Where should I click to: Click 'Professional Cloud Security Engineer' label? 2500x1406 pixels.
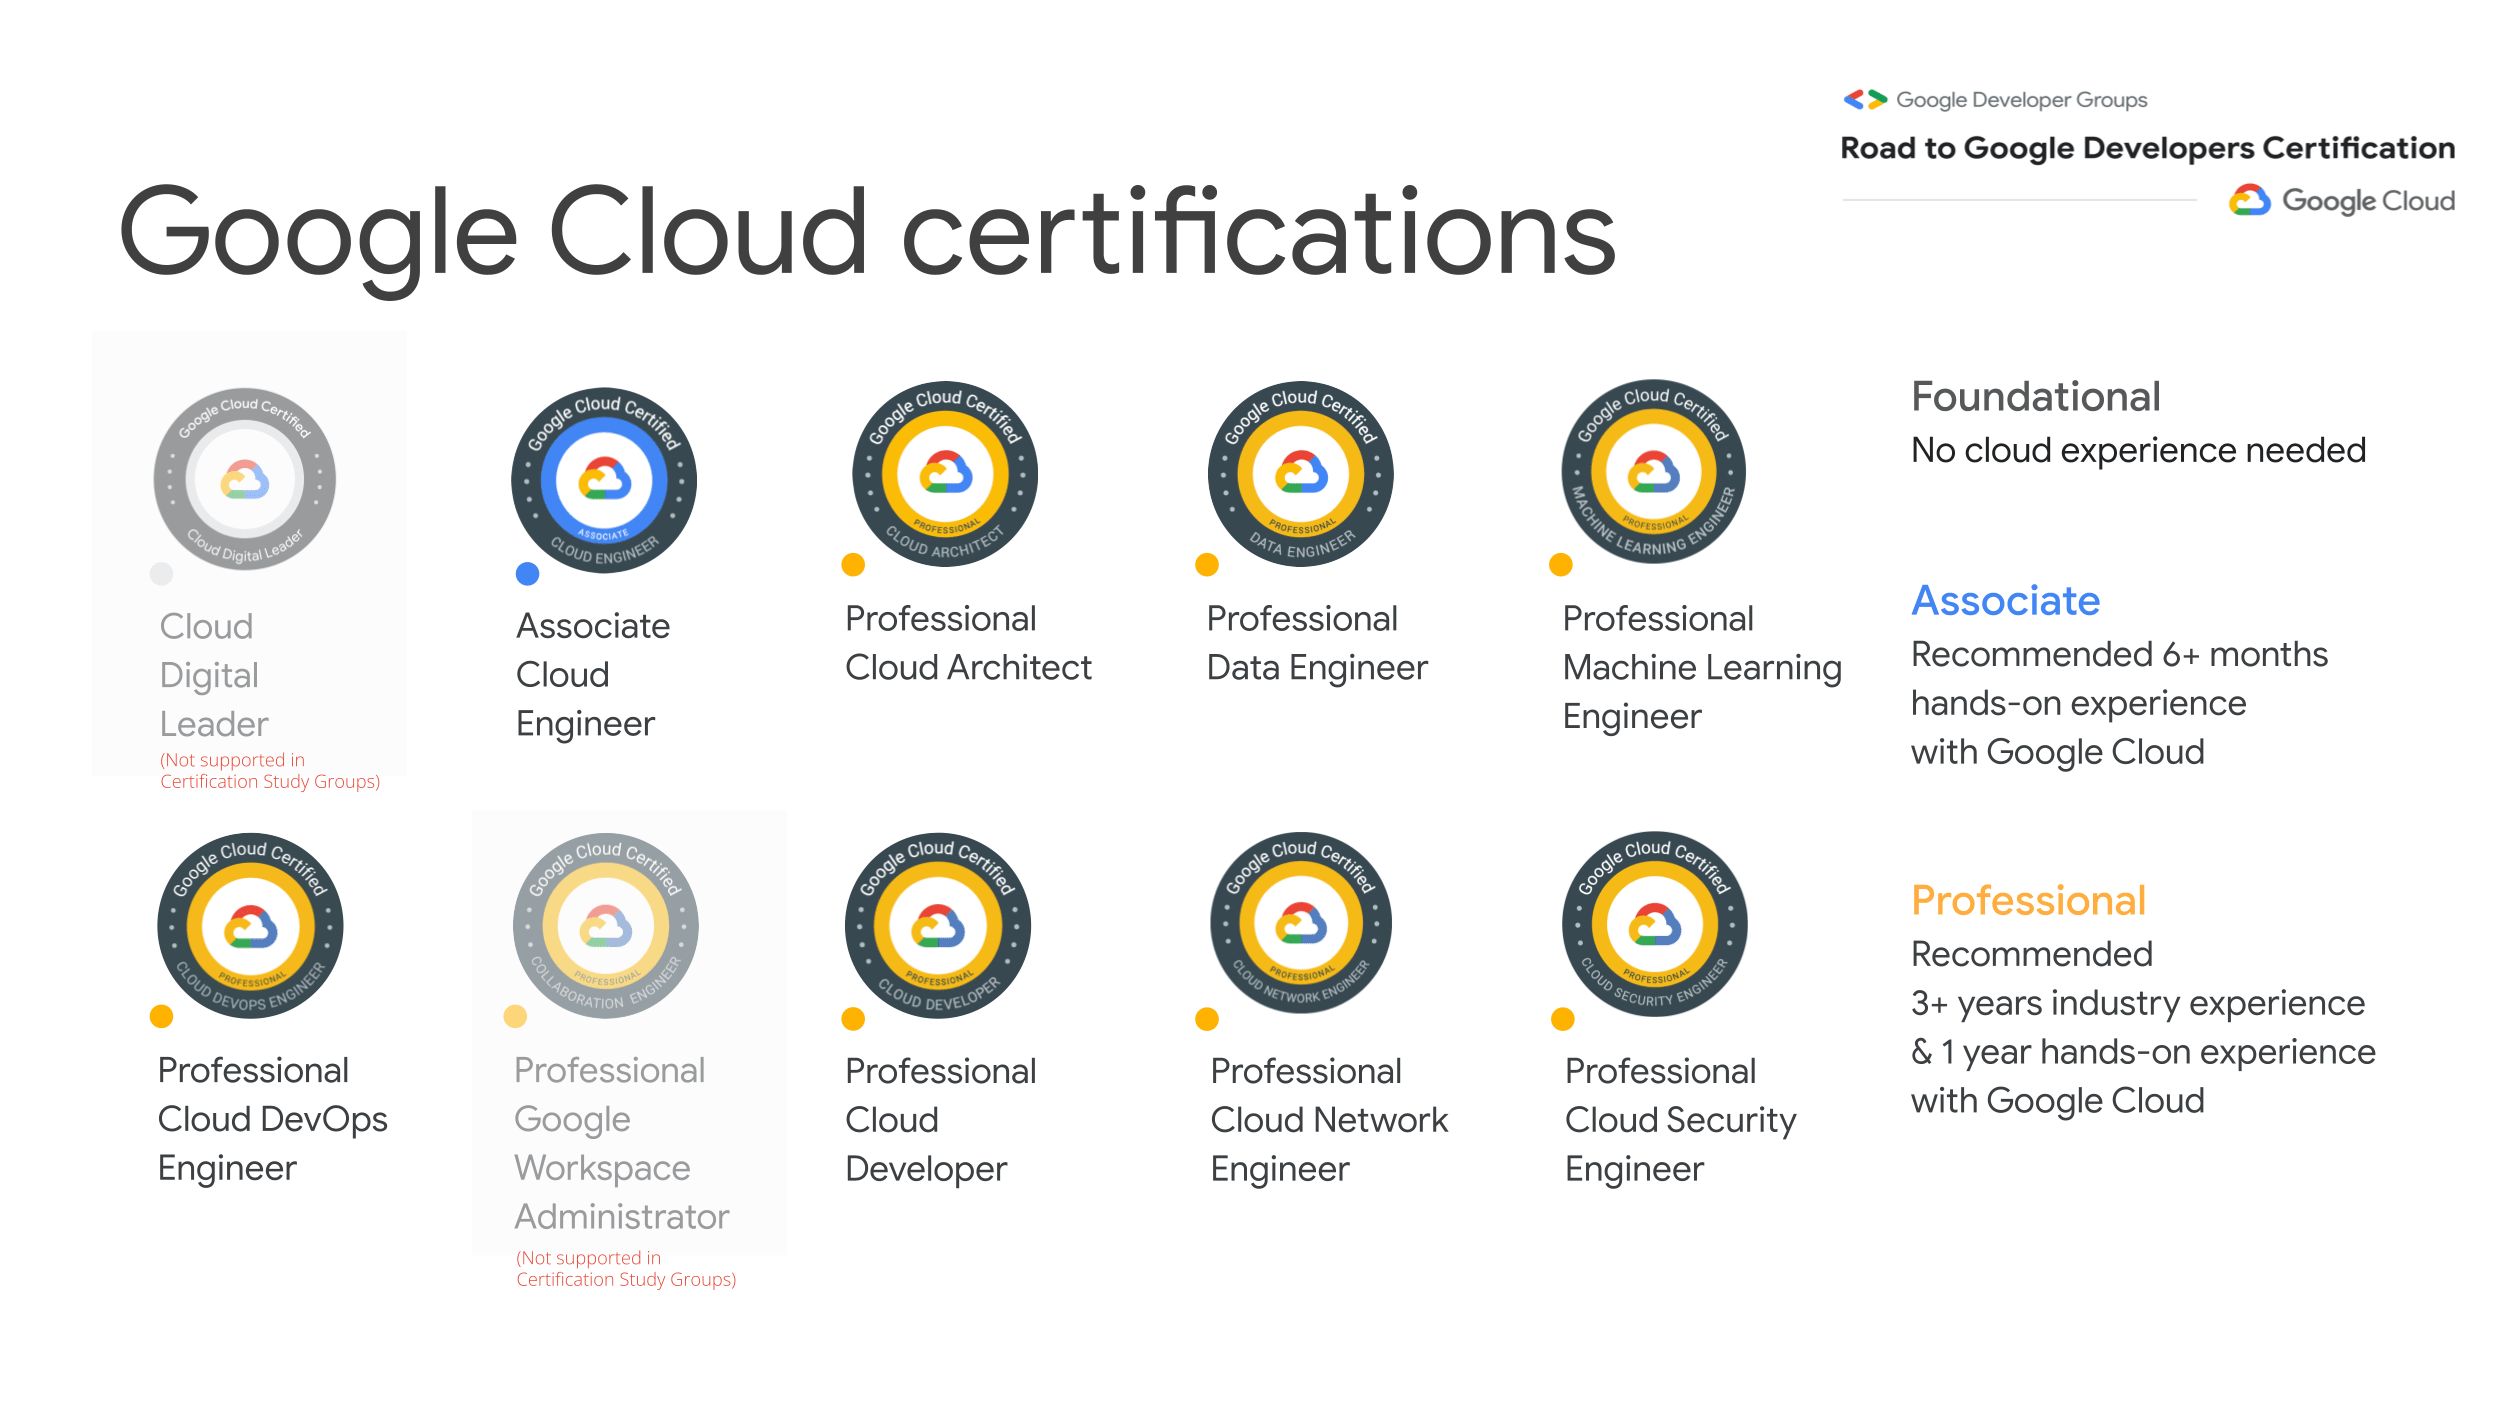1680,1121
